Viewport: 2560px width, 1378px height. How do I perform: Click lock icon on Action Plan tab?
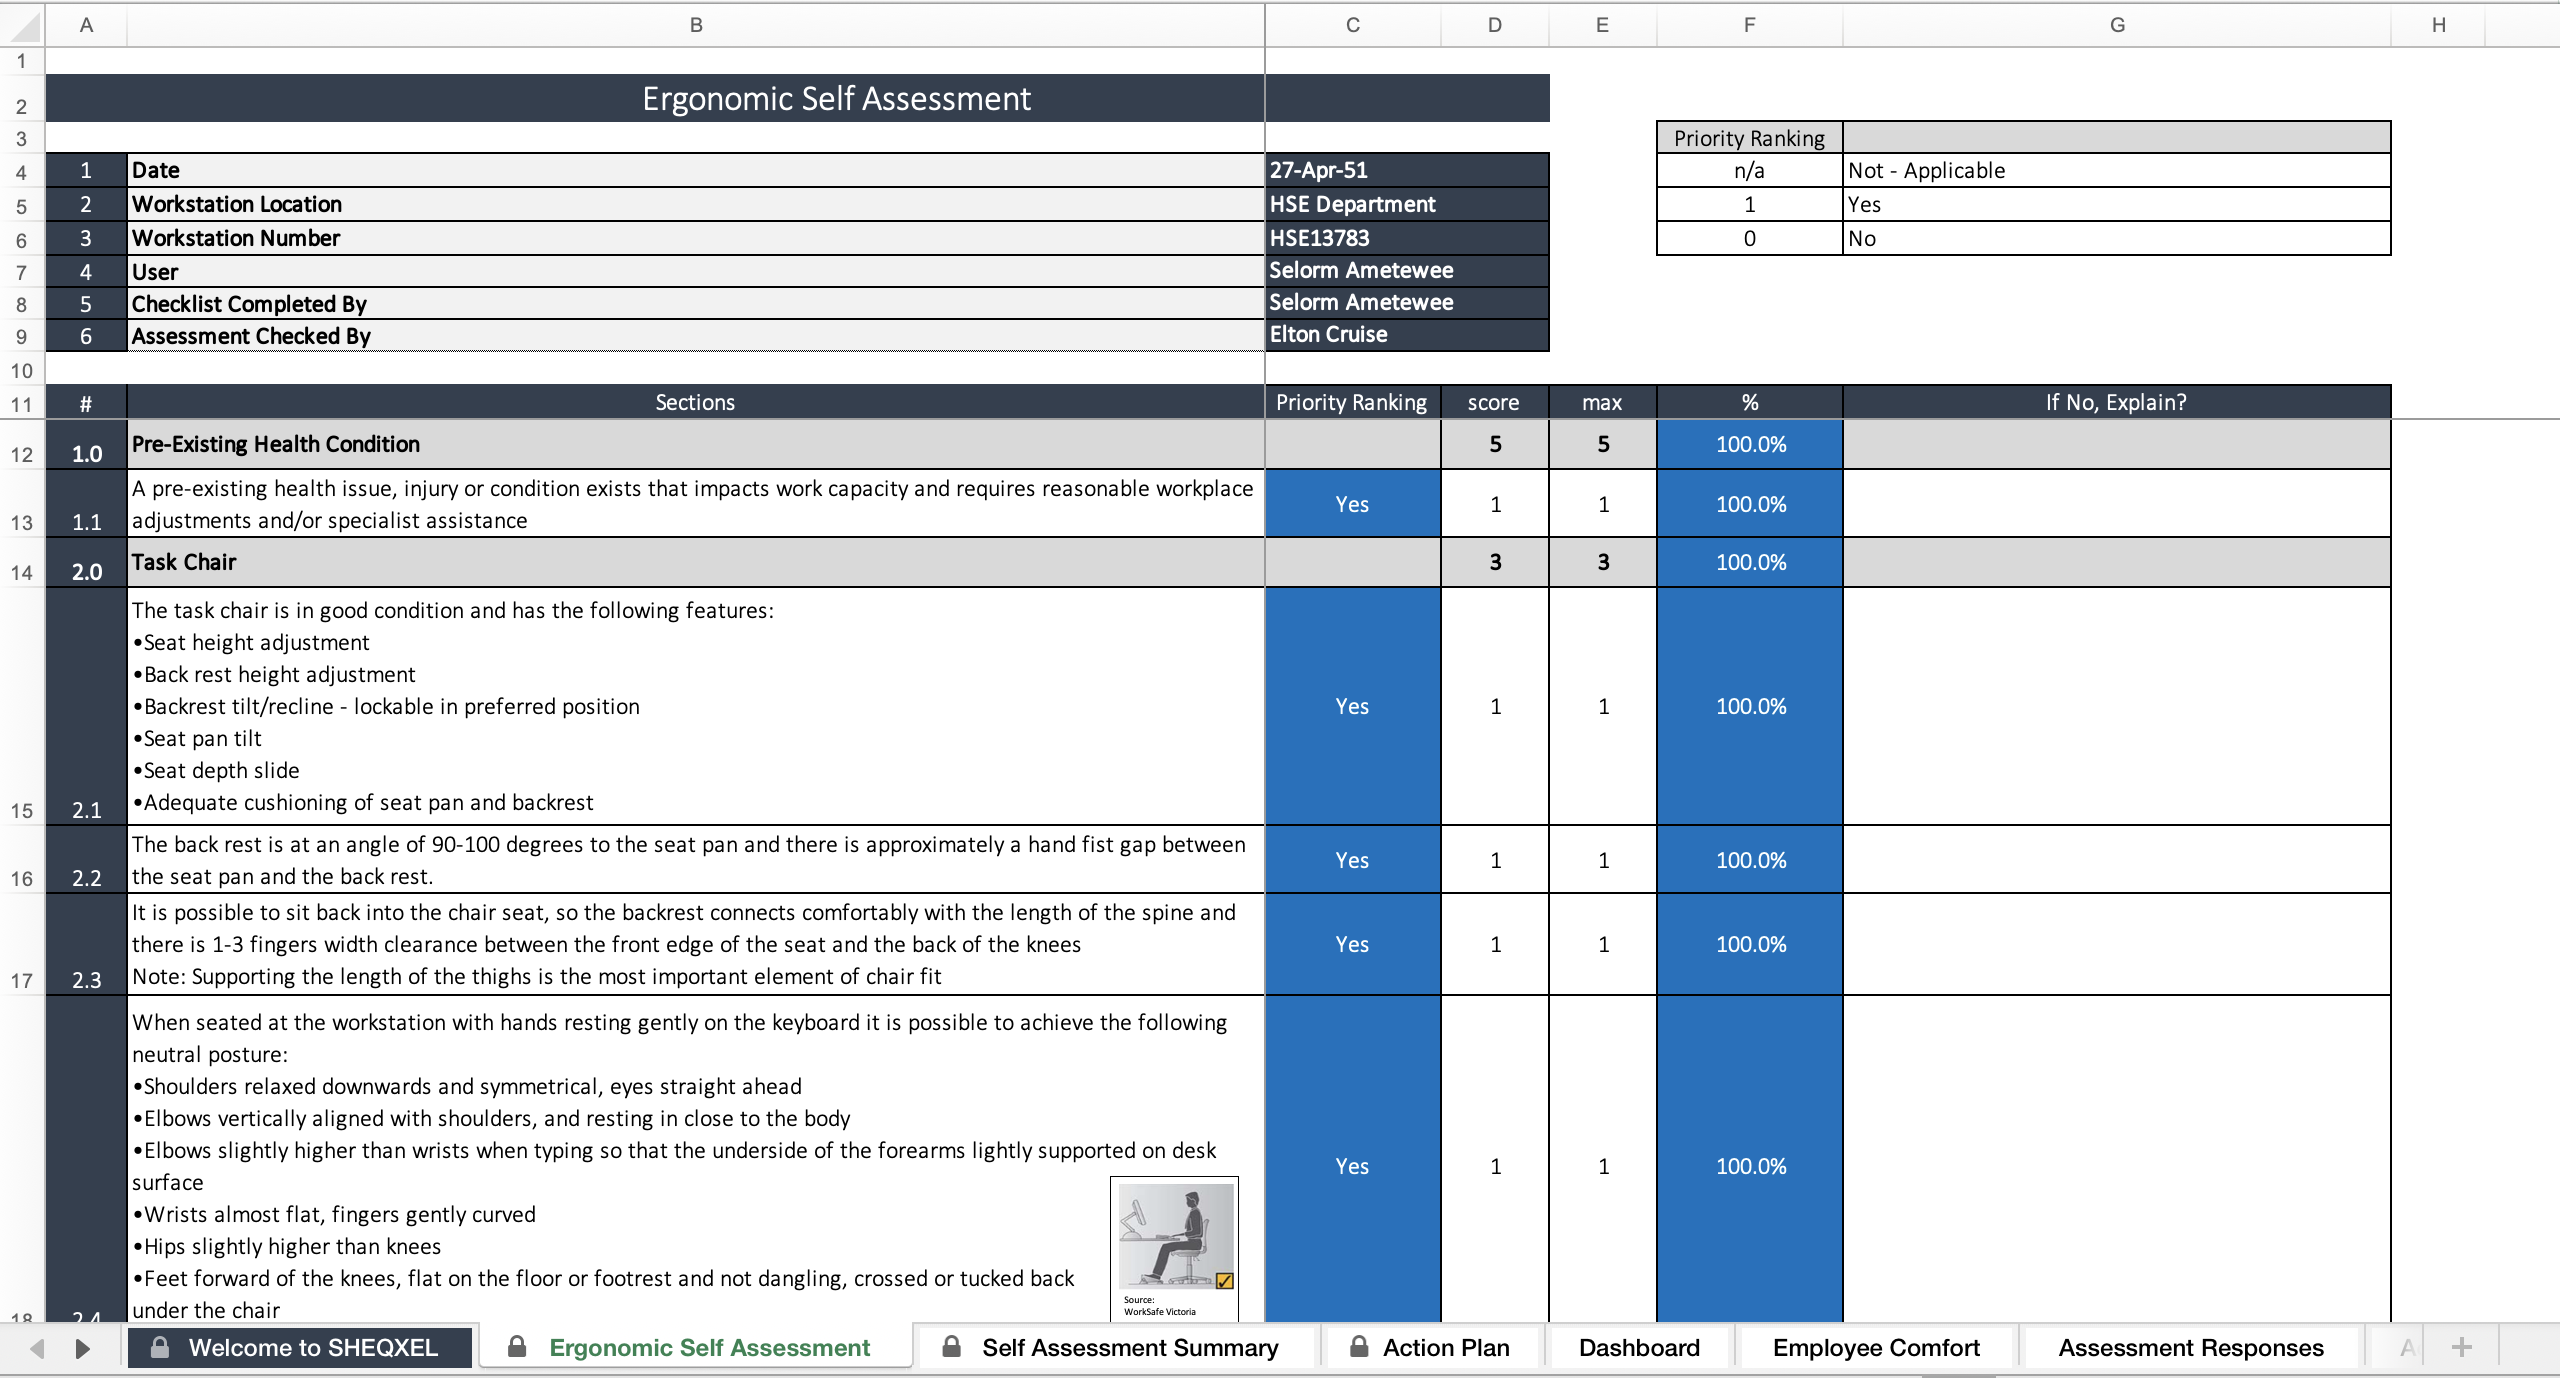click(x=1359, y=1346)
